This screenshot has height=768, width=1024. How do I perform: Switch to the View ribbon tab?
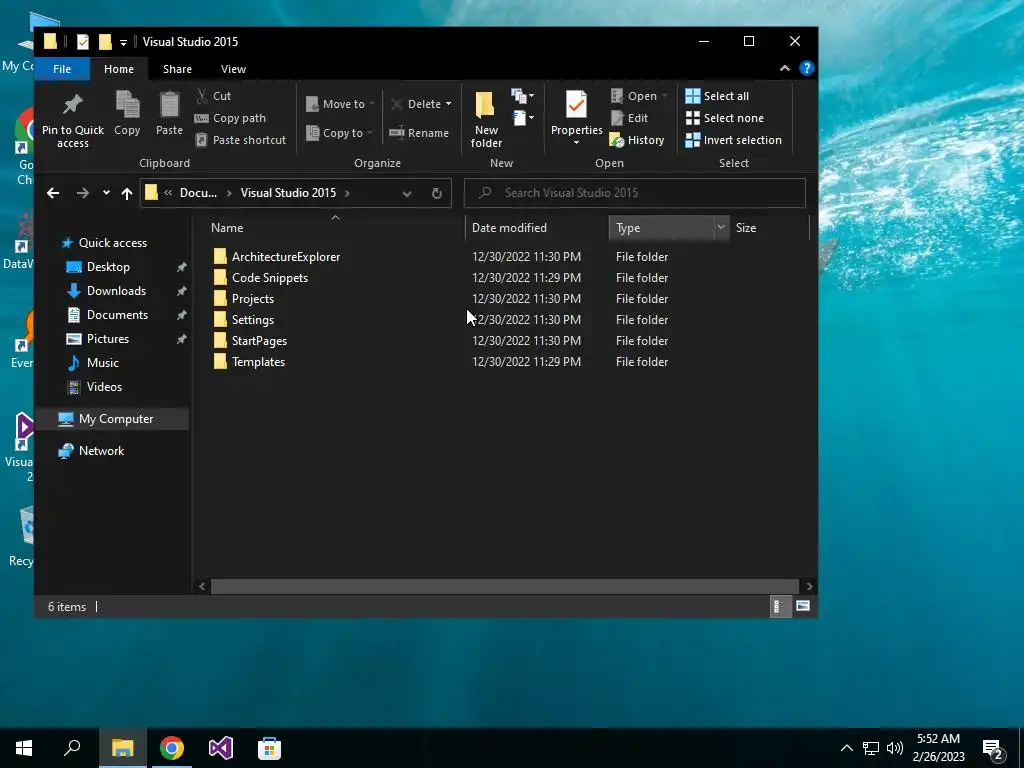(x=233, y=69)
